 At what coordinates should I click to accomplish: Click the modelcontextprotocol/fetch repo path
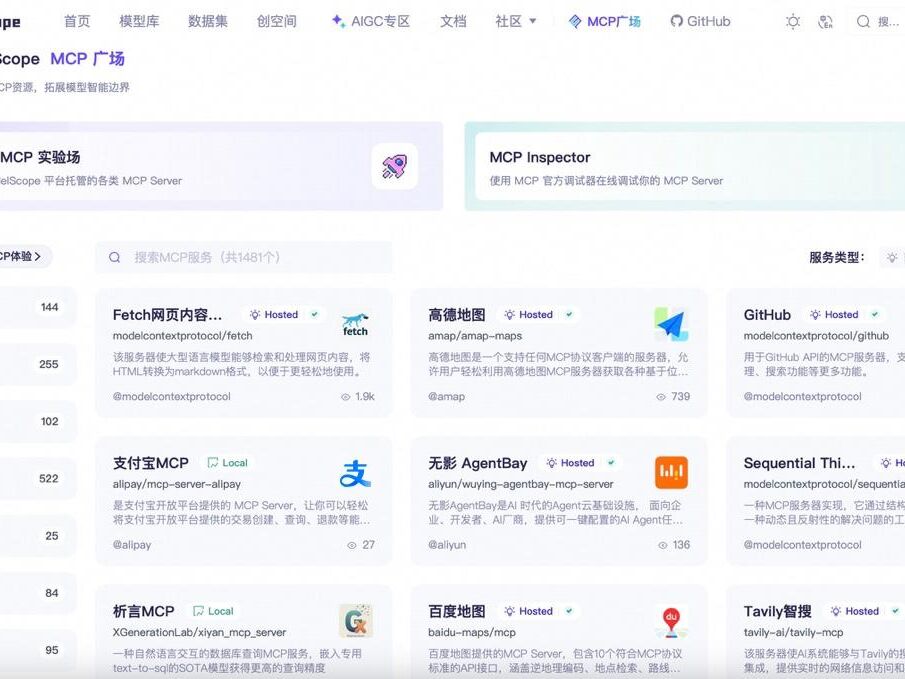182,335
